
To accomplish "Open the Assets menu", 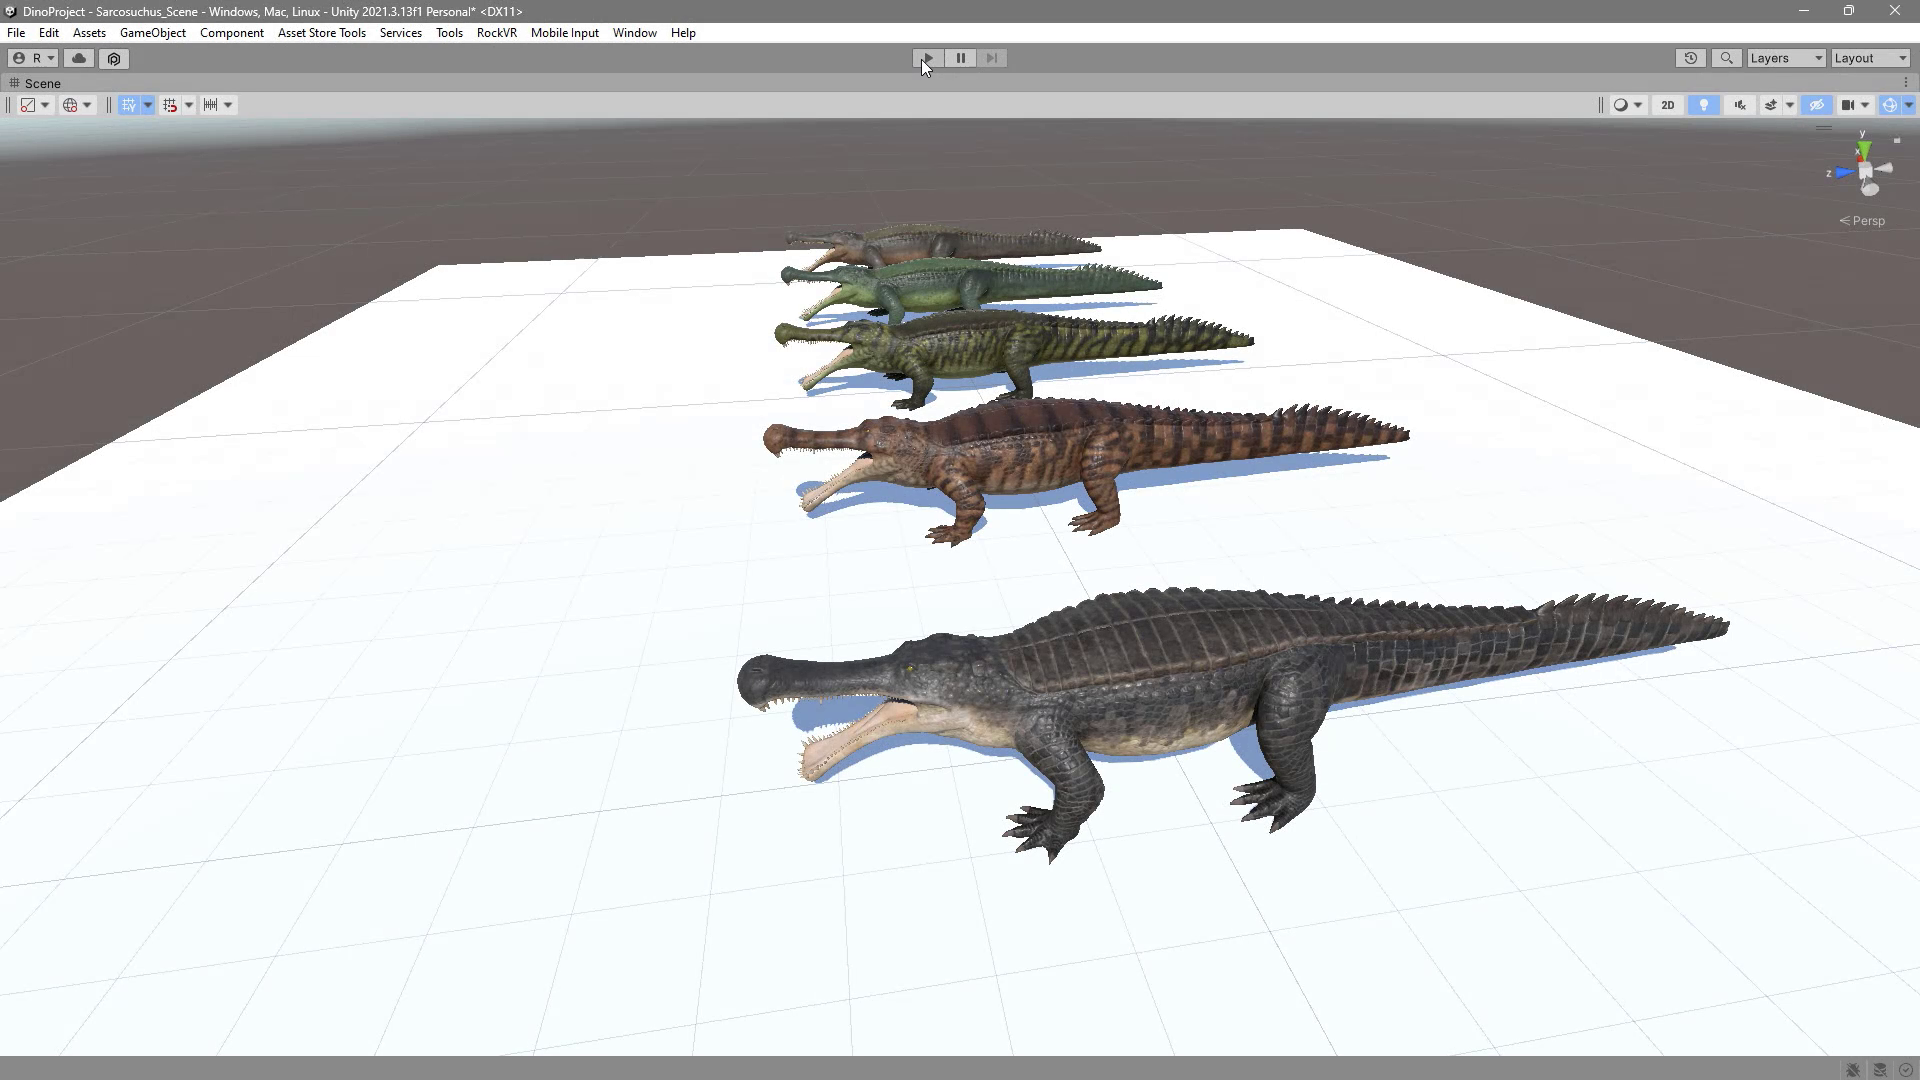I will (89, 33).
